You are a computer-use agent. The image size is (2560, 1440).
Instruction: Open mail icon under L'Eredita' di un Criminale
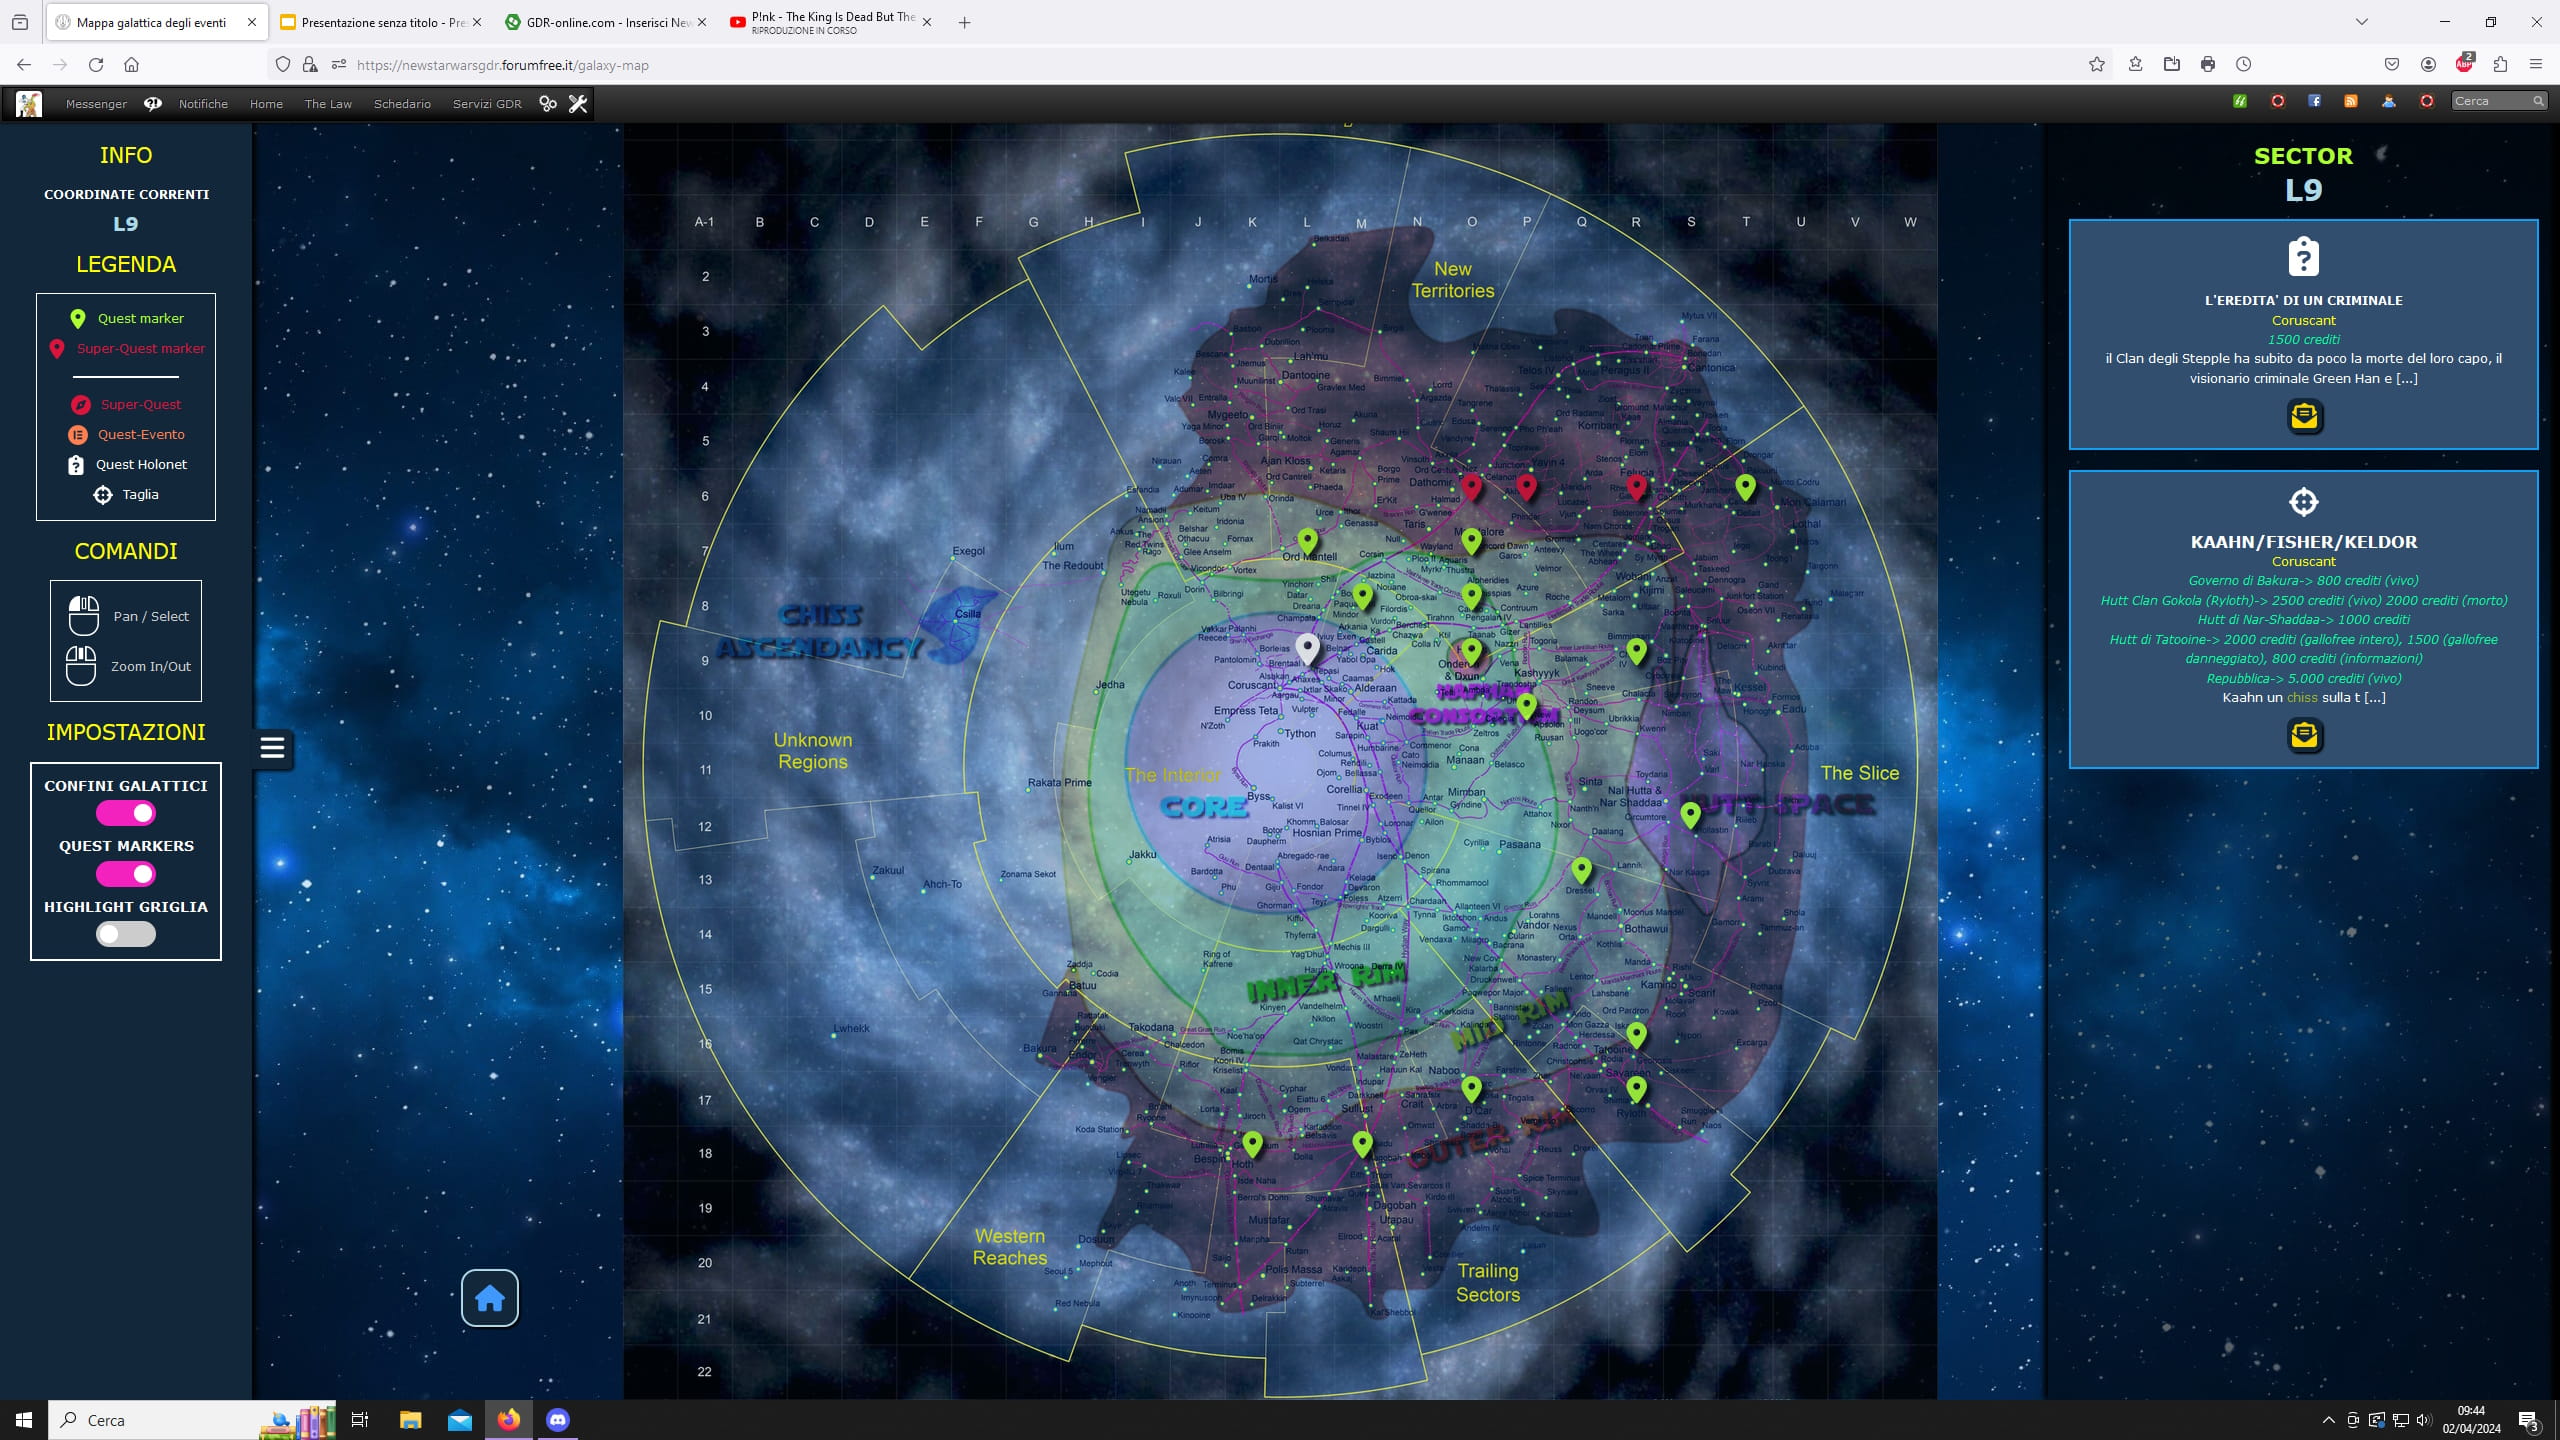[x=2304, y=416]
